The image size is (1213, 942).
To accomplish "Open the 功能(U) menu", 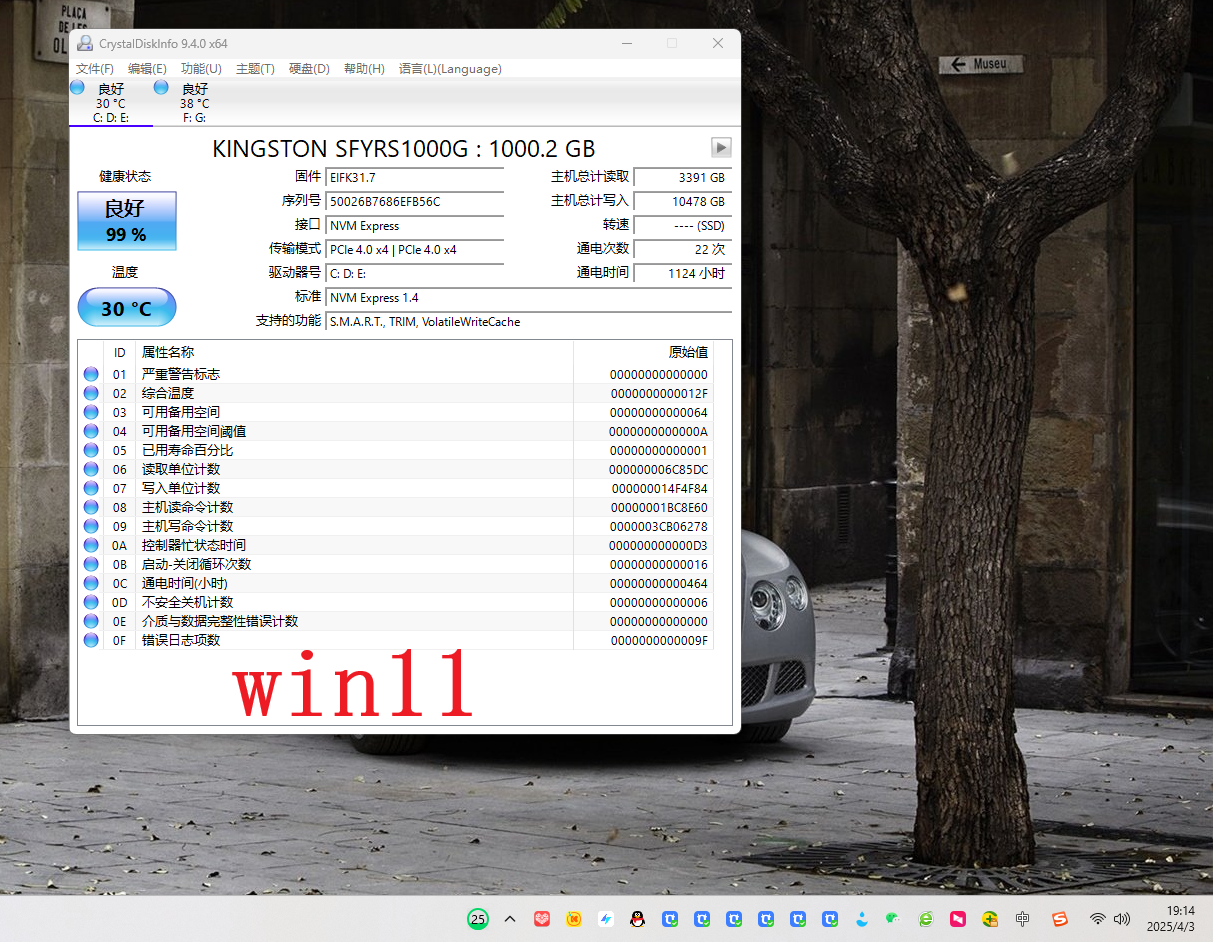I will [201, 69].
